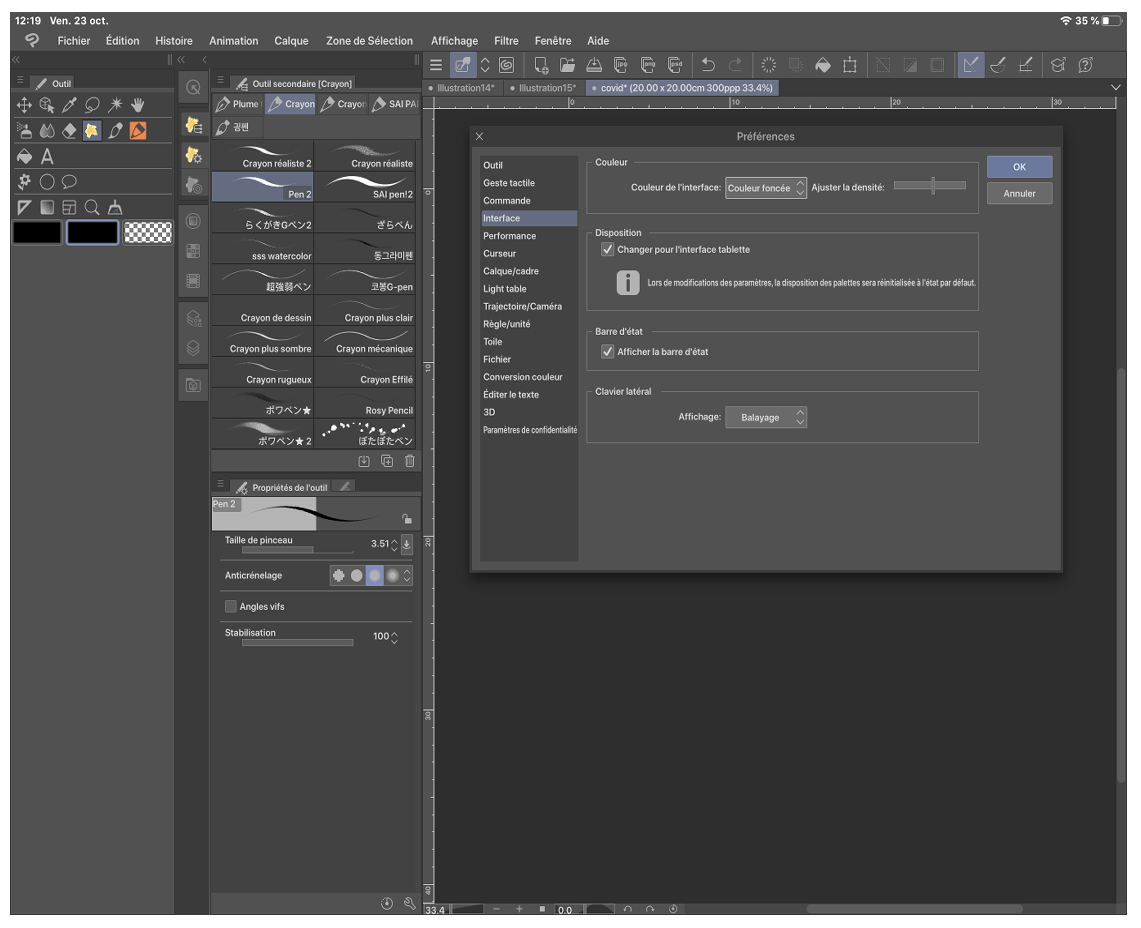Click the Undo arrow in command bar
Image resolution: width=1141 pixels, height=928 pixels.
click(x=708, y=65)
